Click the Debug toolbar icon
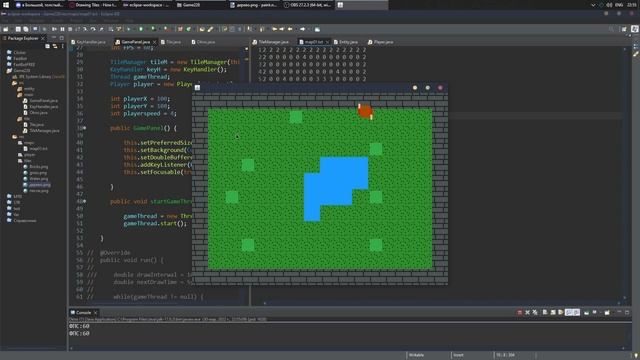The width and height of the screenshot is (640, 360). point(129,29)
